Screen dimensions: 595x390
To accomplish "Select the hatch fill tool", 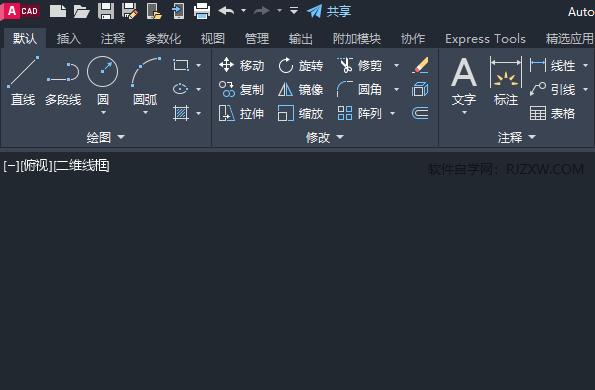I will tap(181, 113).
